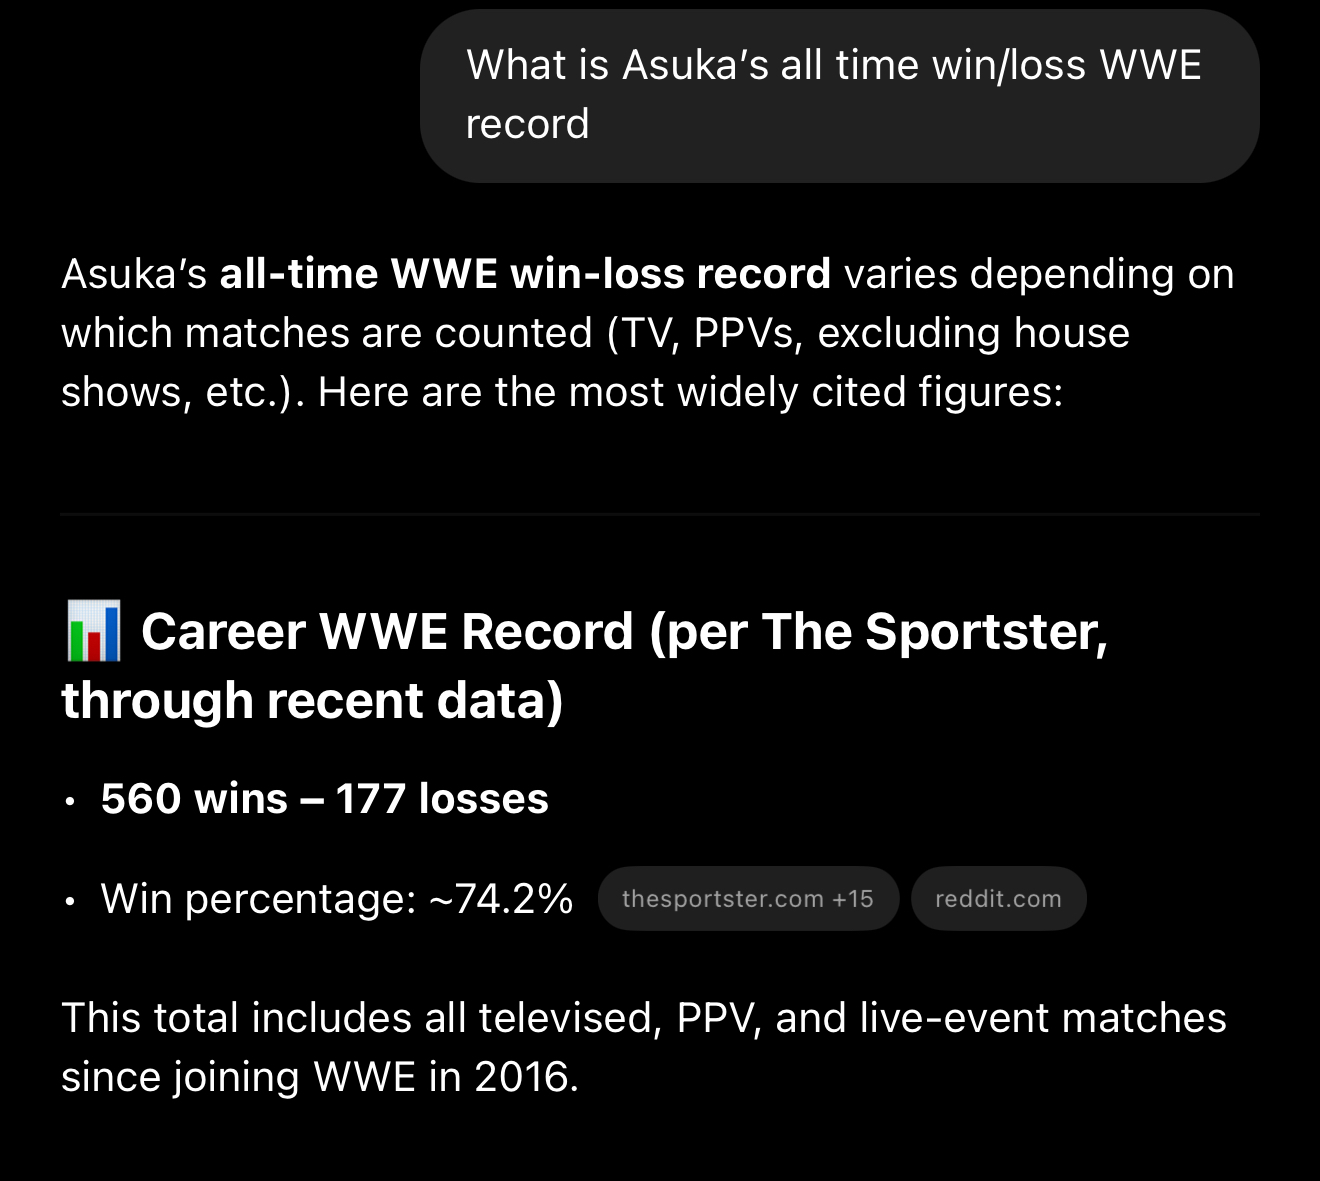
Task: Click the +15 additional sources count
Action: 853,899
